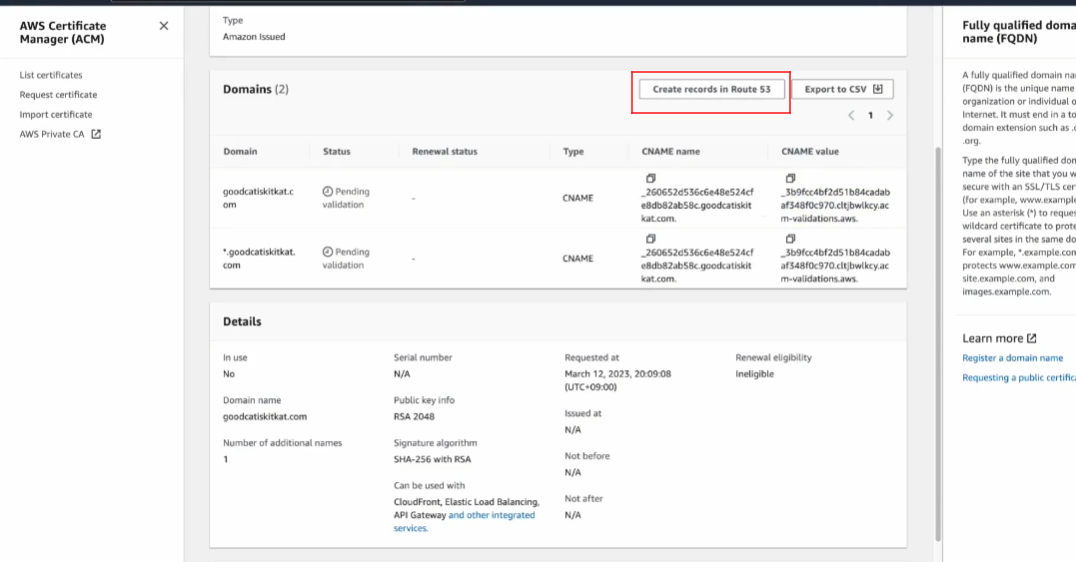
Task: Open Register a domain name link
Action: pos(1012,358)
